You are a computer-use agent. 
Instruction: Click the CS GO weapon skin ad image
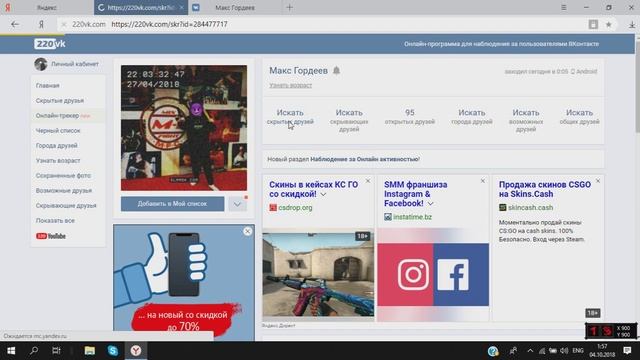[x=318, y=274]
